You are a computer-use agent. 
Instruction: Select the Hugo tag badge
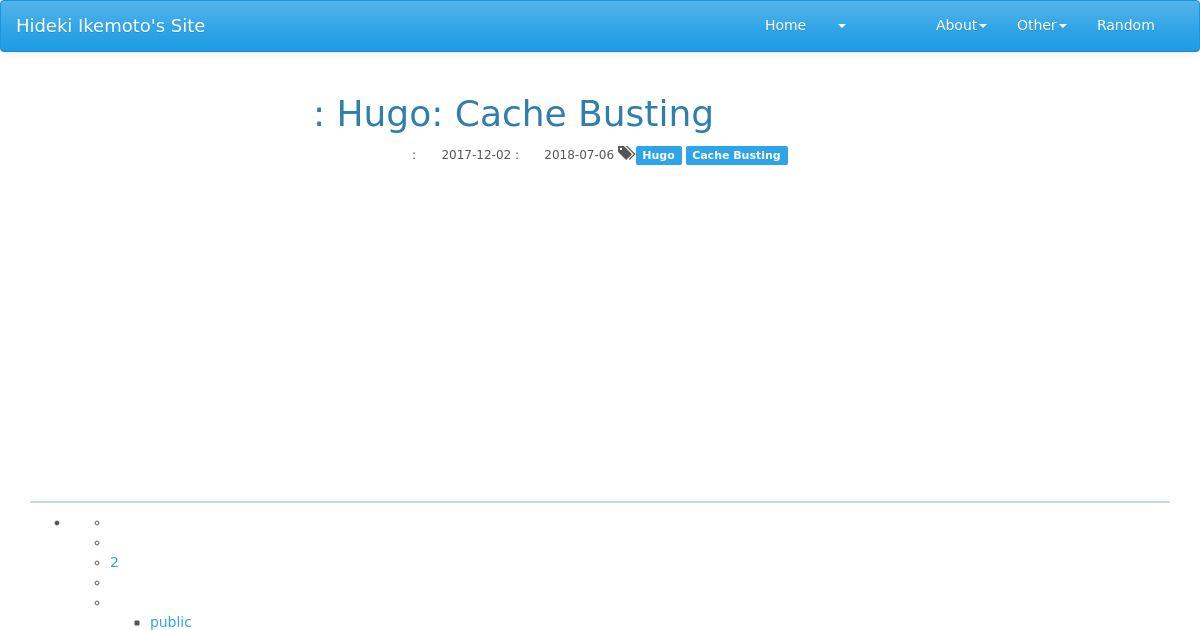(658, 155)
